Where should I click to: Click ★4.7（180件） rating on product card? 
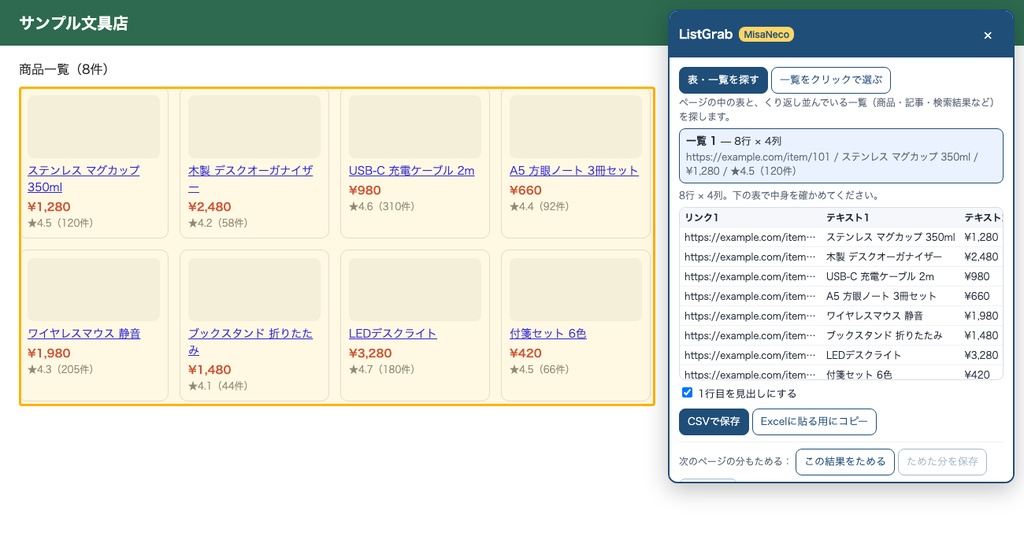tap(381, 370)
